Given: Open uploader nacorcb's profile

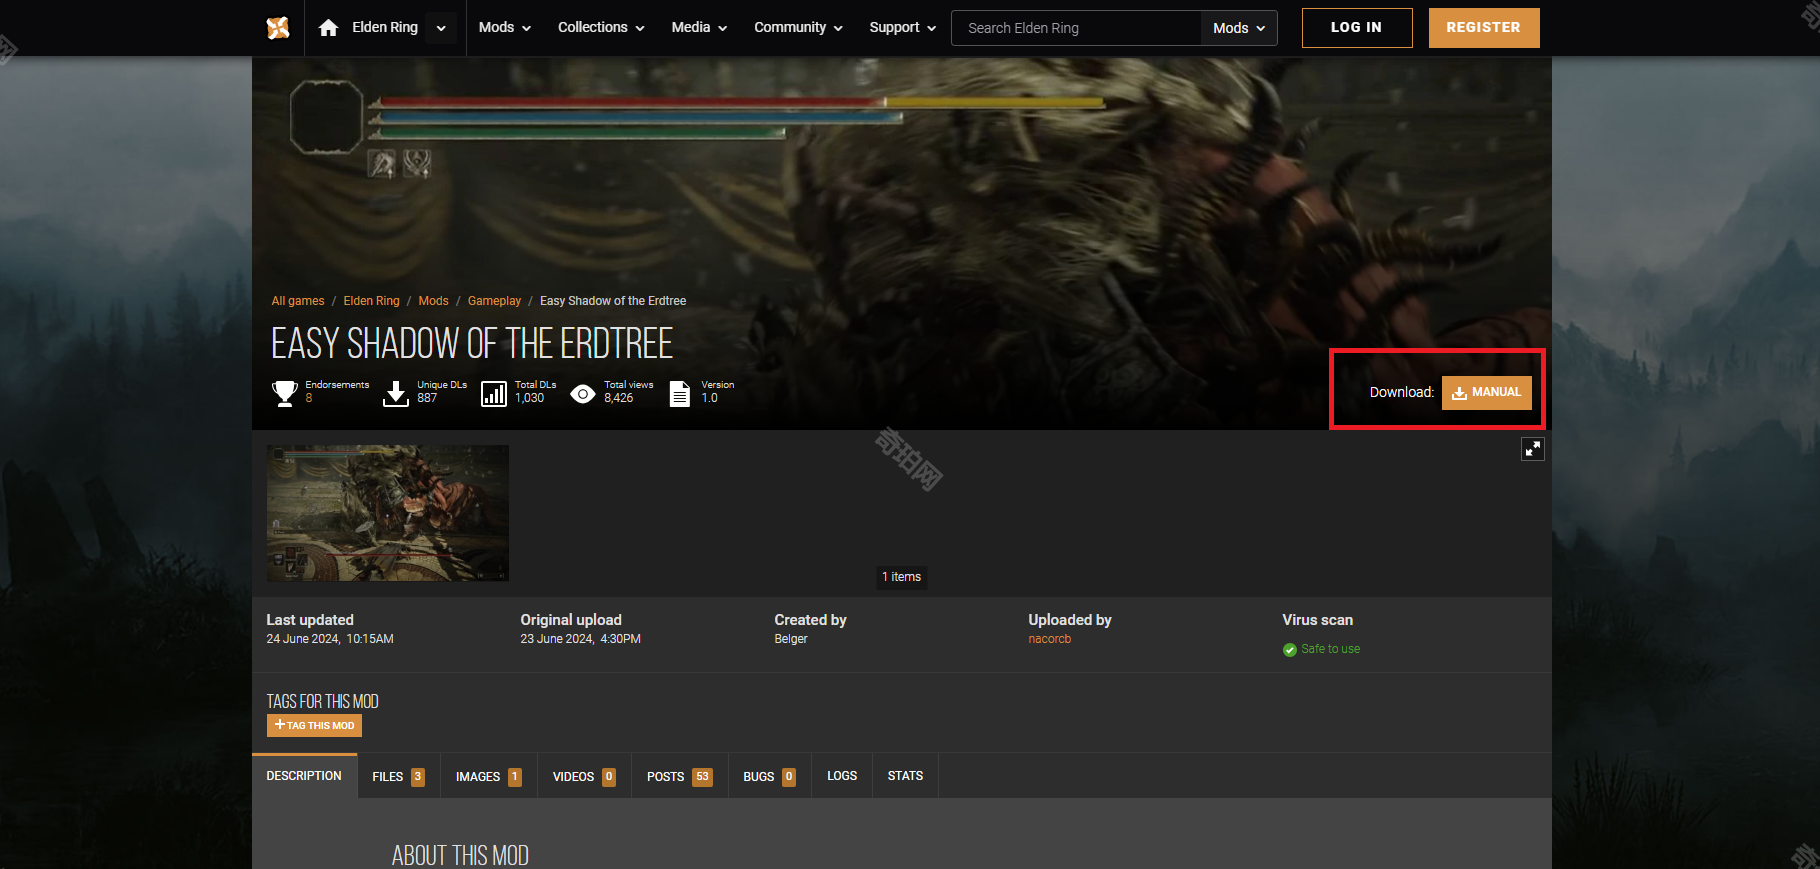Looking at the screenshot, I should (x=1050, y=639).
